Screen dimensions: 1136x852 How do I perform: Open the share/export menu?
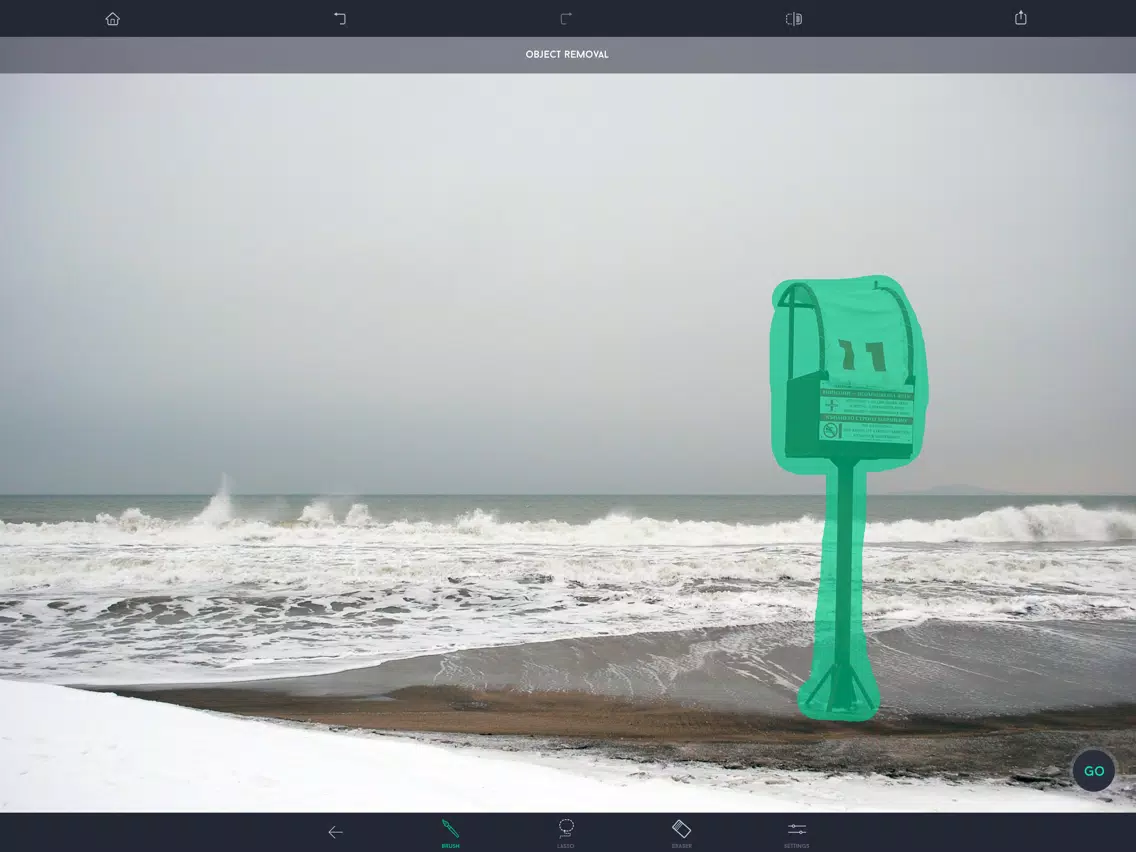click(x=1020, y=17)
